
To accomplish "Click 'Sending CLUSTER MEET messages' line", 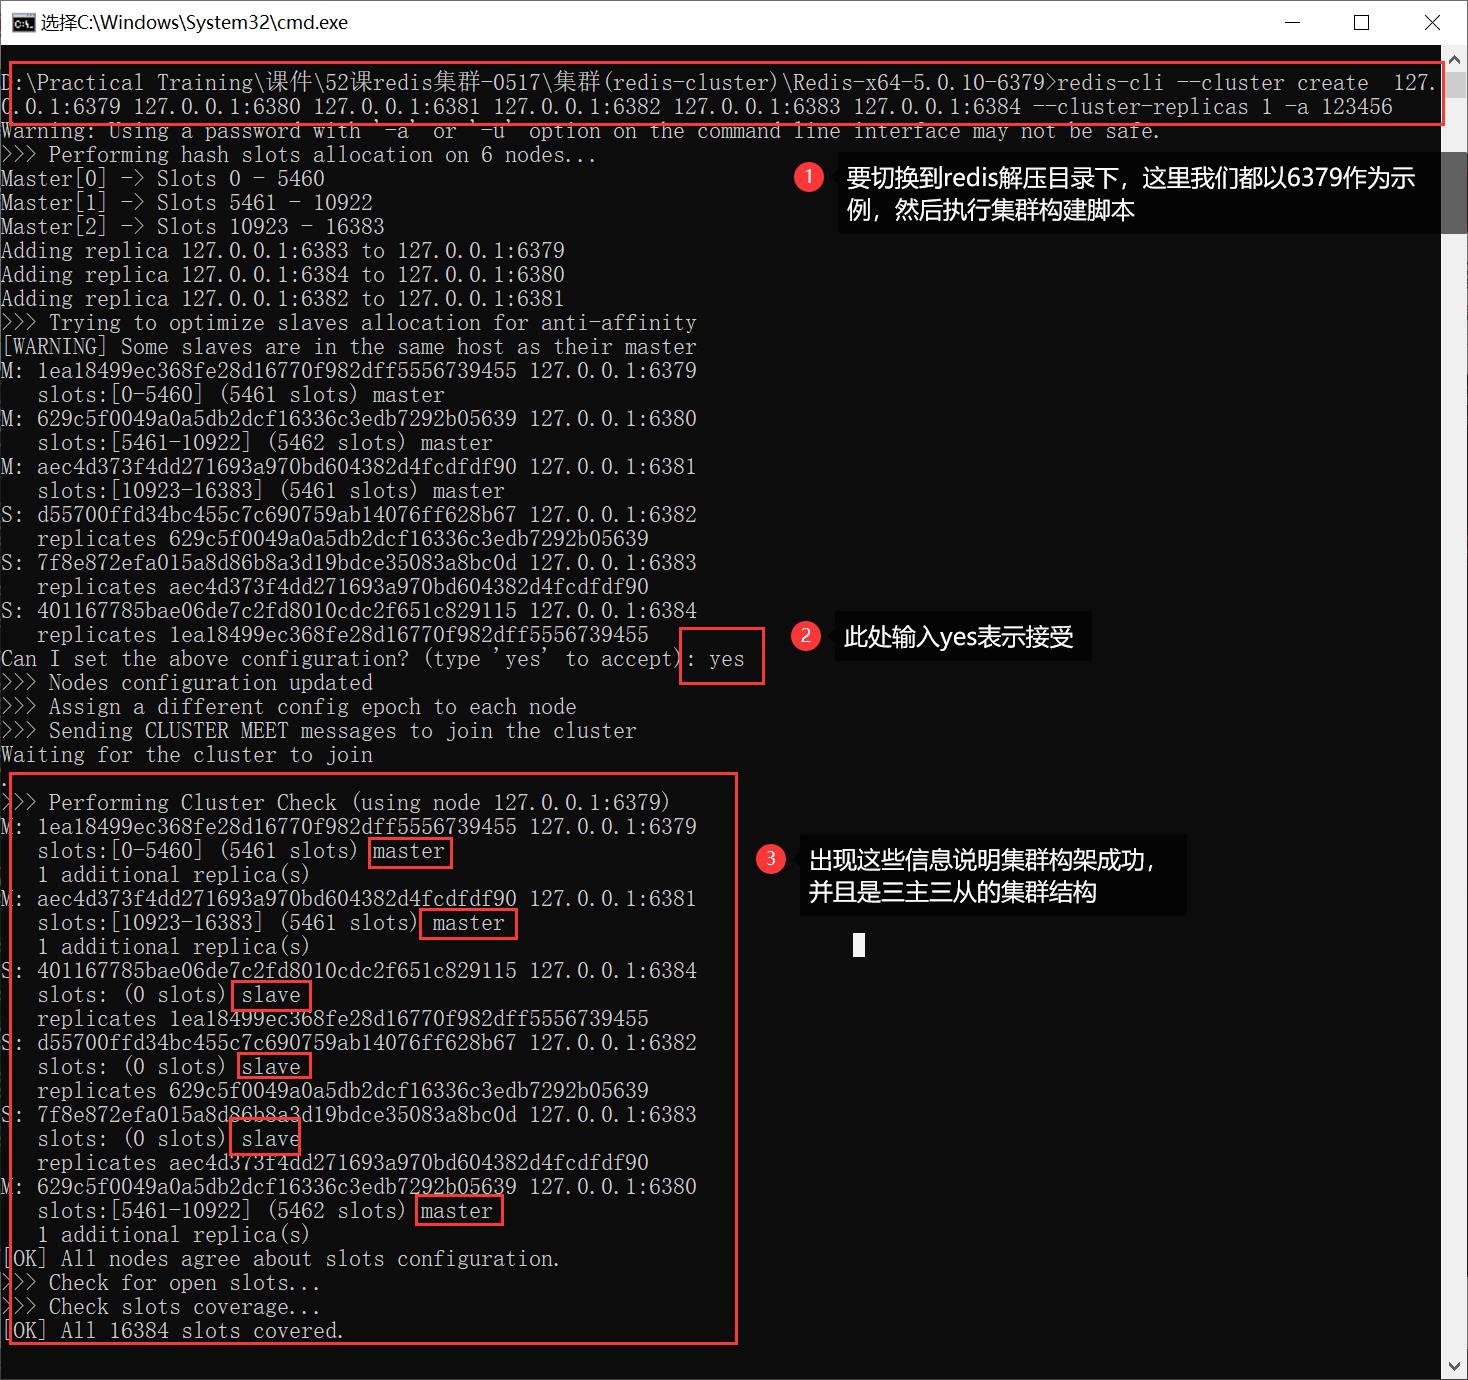I will click(x=319, y=731).
